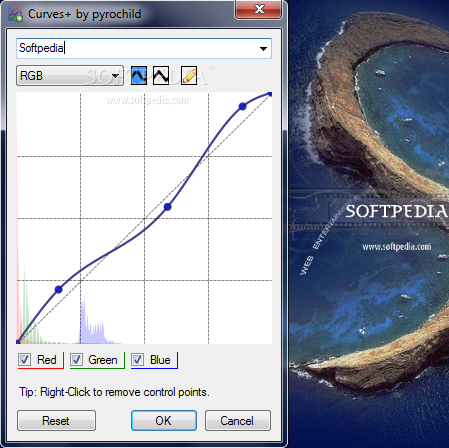Open the RGB channel mode dropdown
The width and height of the screenshot is (449, 448).
(x=70, y=76)
